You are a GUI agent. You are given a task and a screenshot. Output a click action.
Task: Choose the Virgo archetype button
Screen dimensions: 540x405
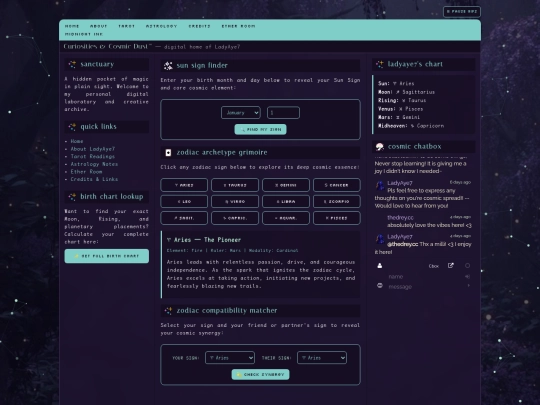click(235, 201)
